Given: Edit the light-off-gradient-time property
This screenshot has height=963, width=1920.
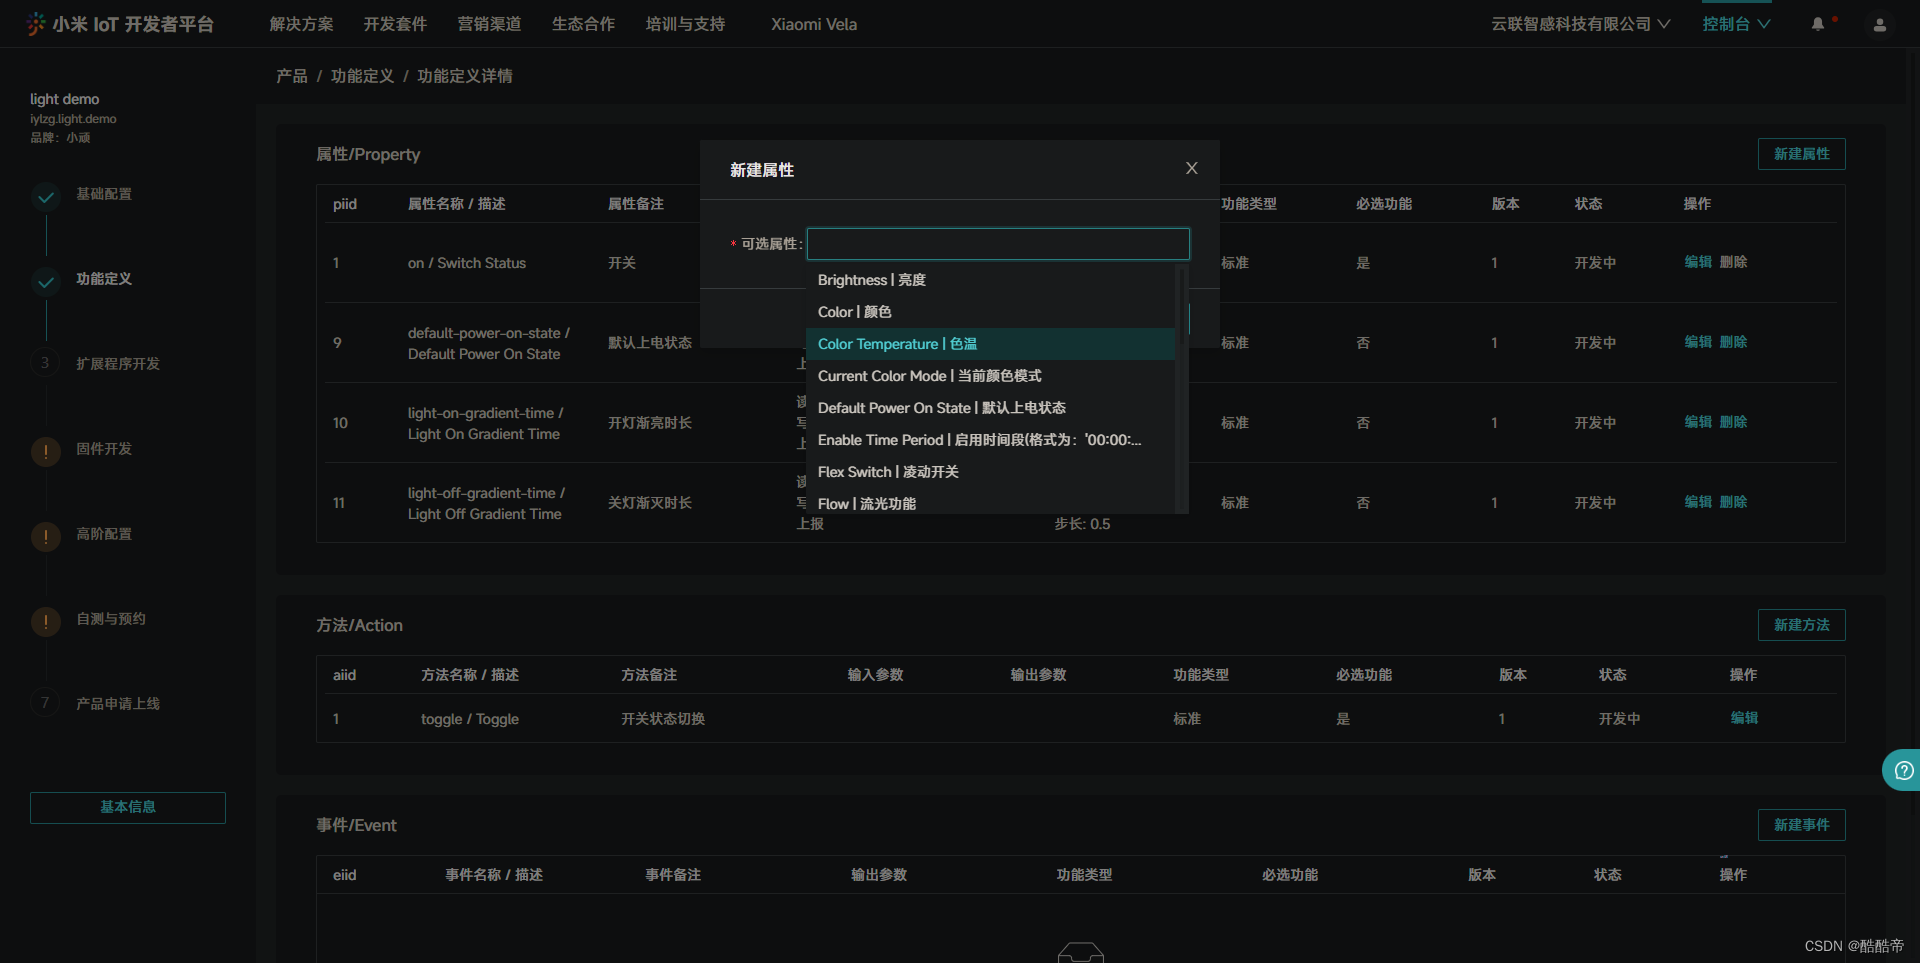Looking at the screenshot, I should tap(1698, 502).
